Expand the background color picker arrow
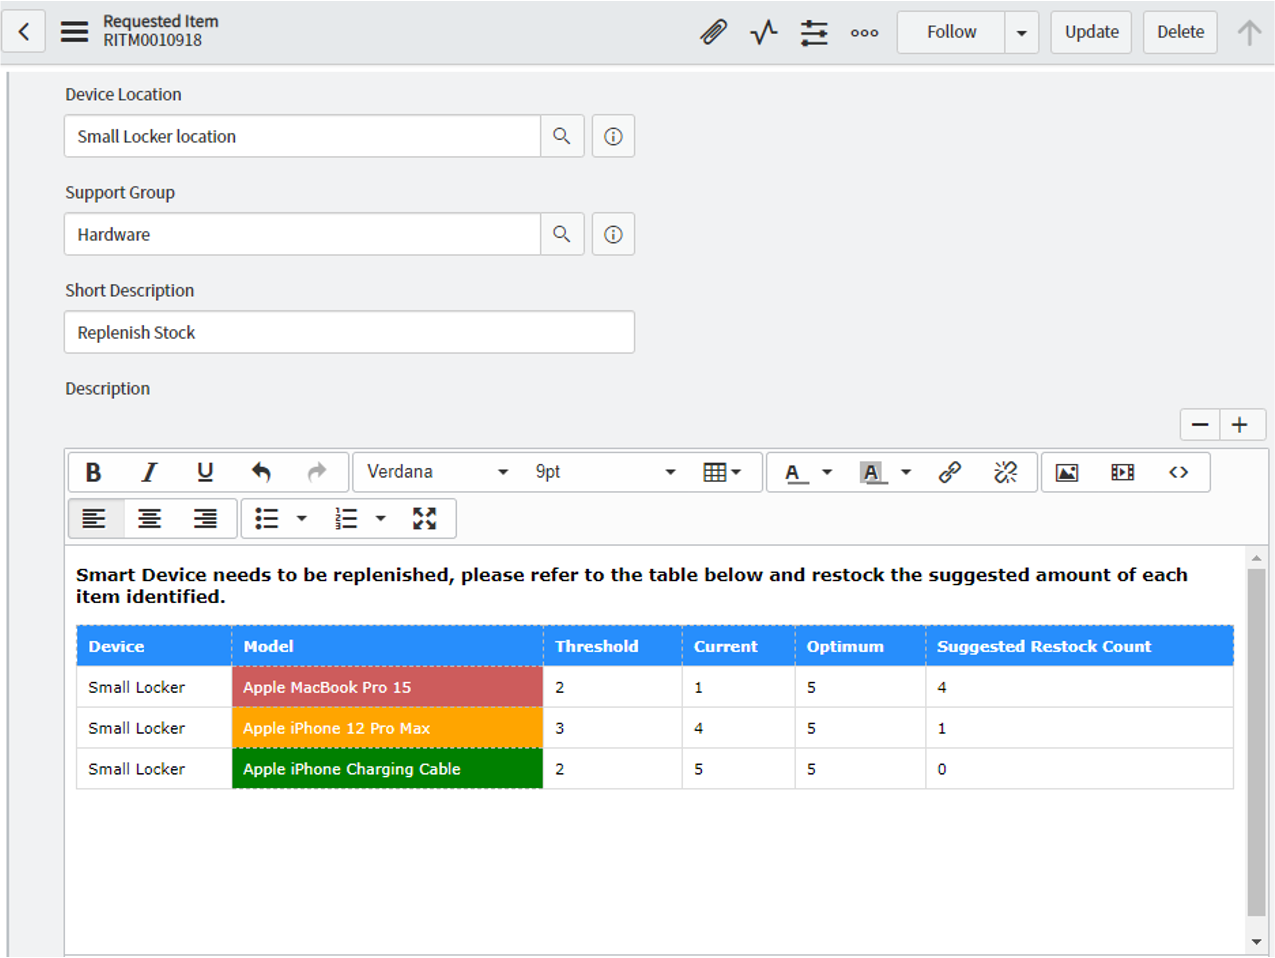The height and width of the screenshot is (958, 1275). pyautogui.click(x=906, y=472)
